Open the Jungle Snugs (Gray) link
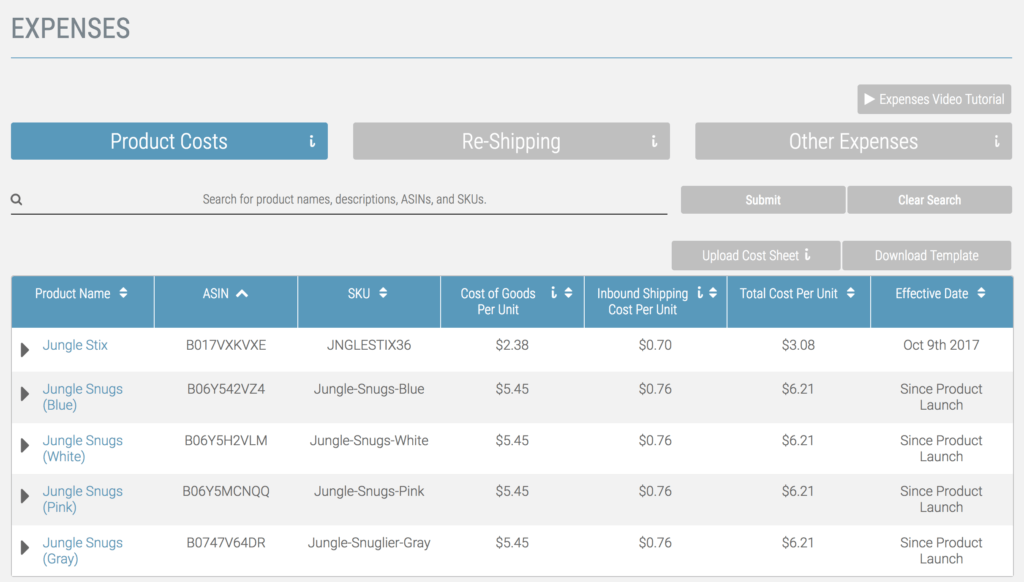The width and height of the screenshot is (1024, 582). pyautogui.click(x=82, y=550)
